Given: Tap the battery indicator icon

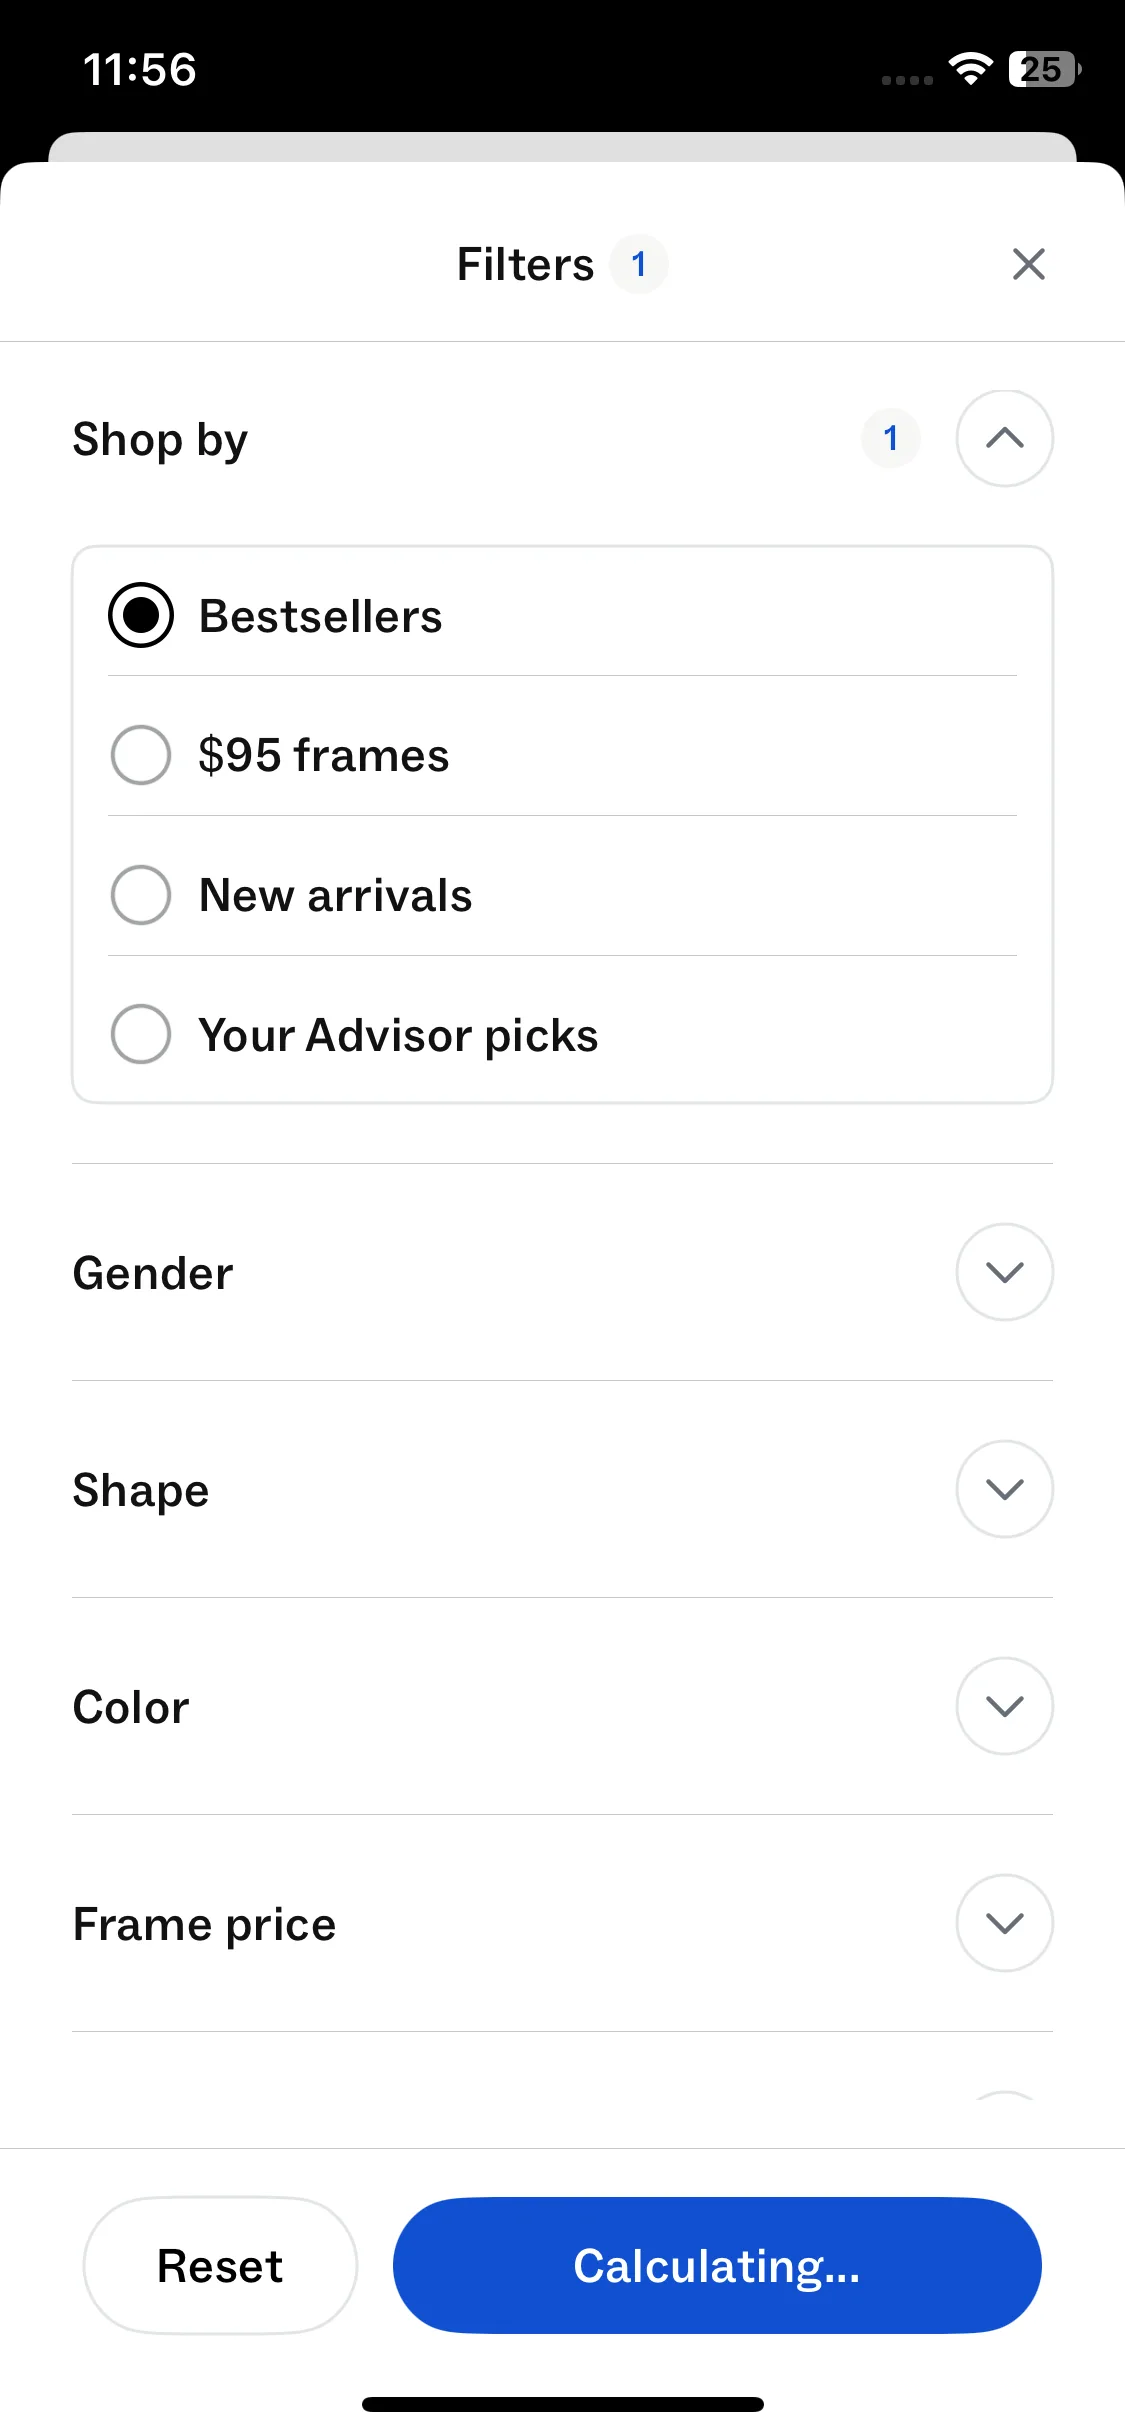Looking at the screenshot, I should click(1044, 69).
